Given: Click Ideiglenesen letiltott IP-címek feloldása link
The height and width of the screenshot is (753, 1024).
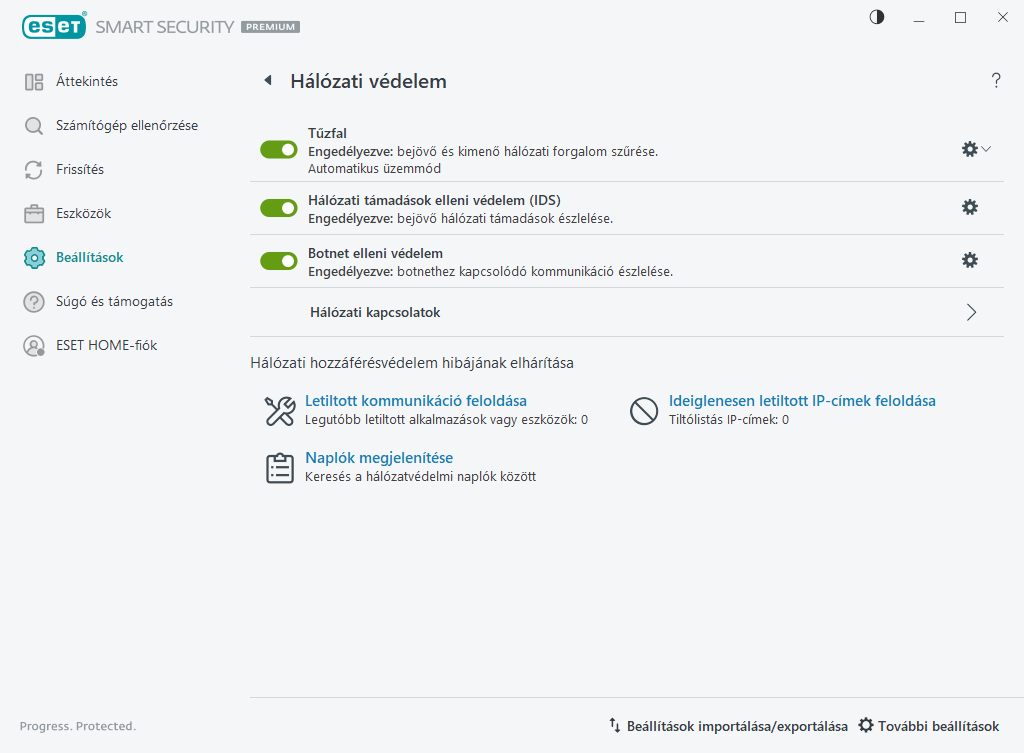Looking at the screenshot, I should 802,401.
